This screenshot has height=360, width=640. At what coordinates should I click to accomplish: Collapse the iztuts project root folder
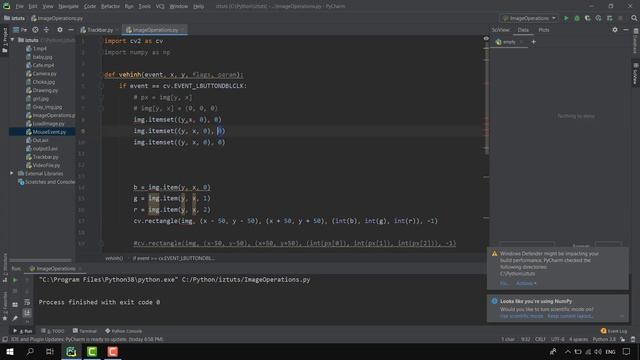pos(13,40)
